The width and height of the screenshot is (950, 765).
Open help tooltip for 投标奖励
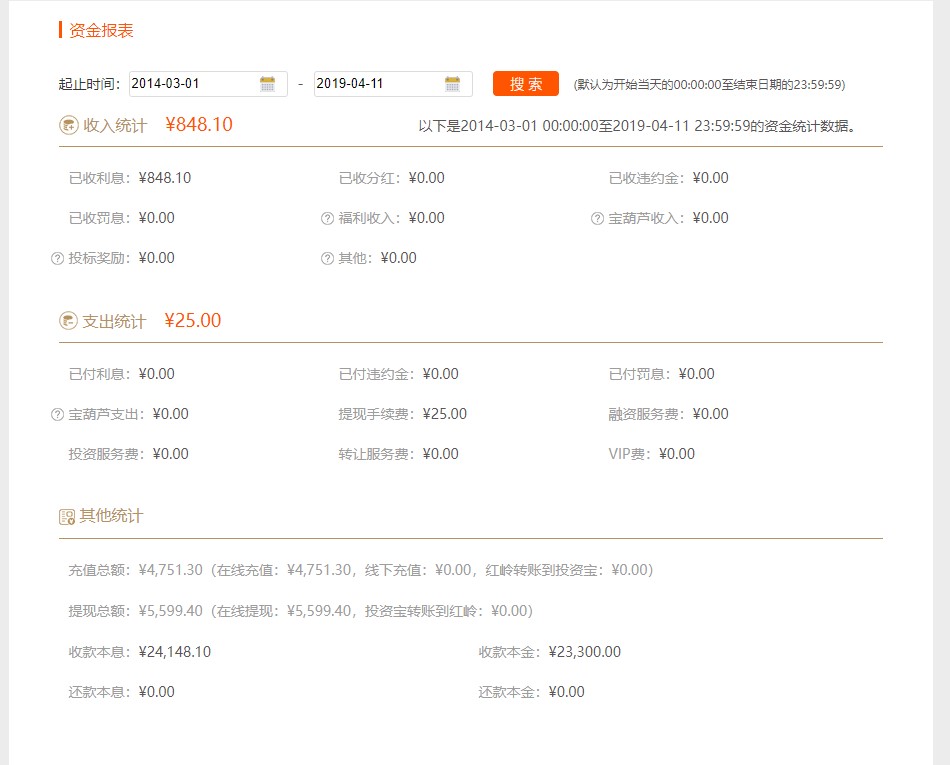[57, 258]
